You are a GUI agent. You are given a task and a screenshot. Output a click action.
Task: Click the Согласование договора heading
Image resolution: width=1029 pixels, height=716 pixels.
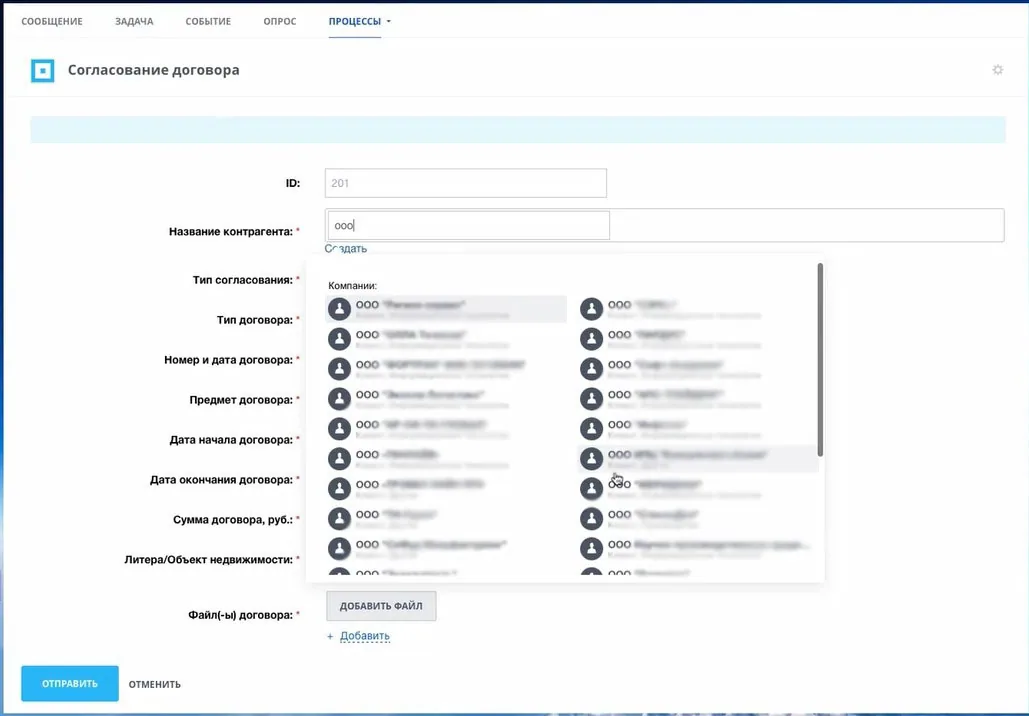tap(154, 70)
